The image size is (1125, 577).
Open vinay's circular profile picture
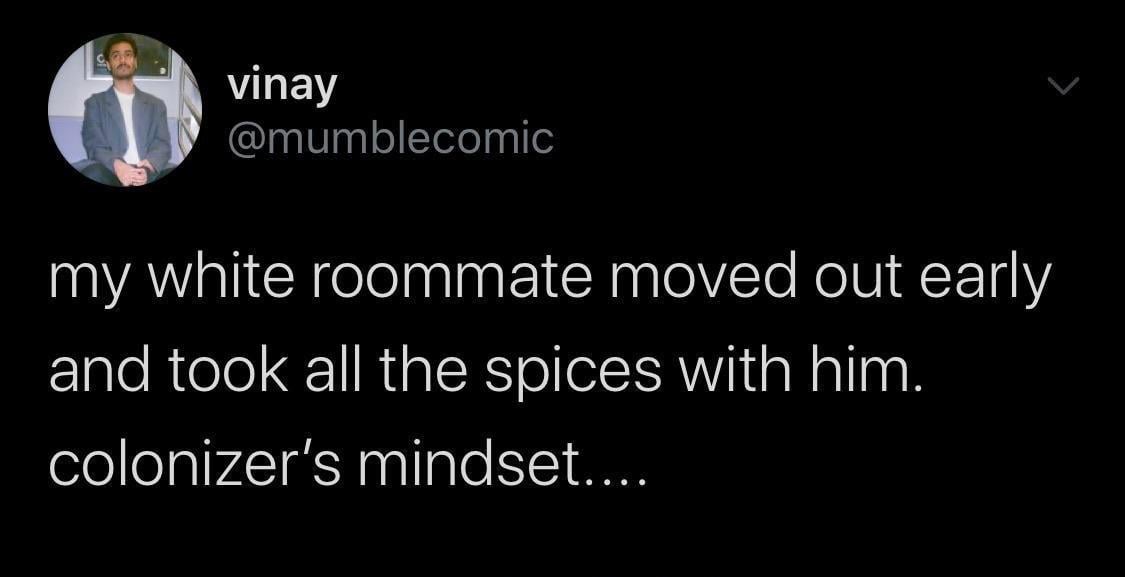[x=125, y=109]
